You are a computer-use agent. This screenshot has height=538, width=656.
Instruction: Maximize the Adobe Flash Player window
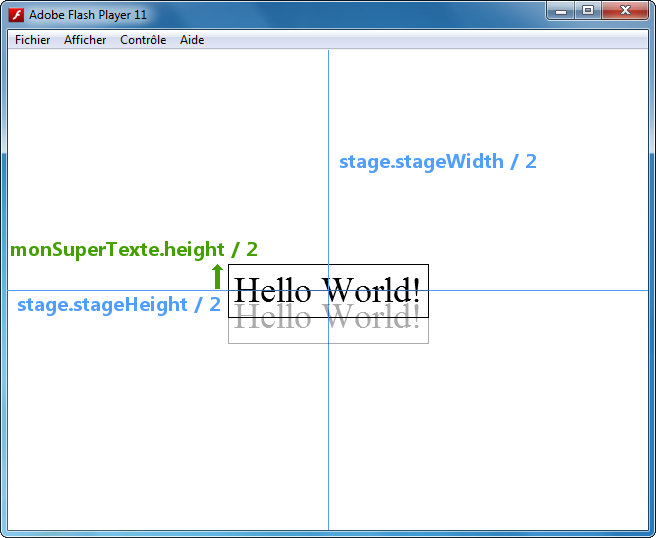(588, 10)
